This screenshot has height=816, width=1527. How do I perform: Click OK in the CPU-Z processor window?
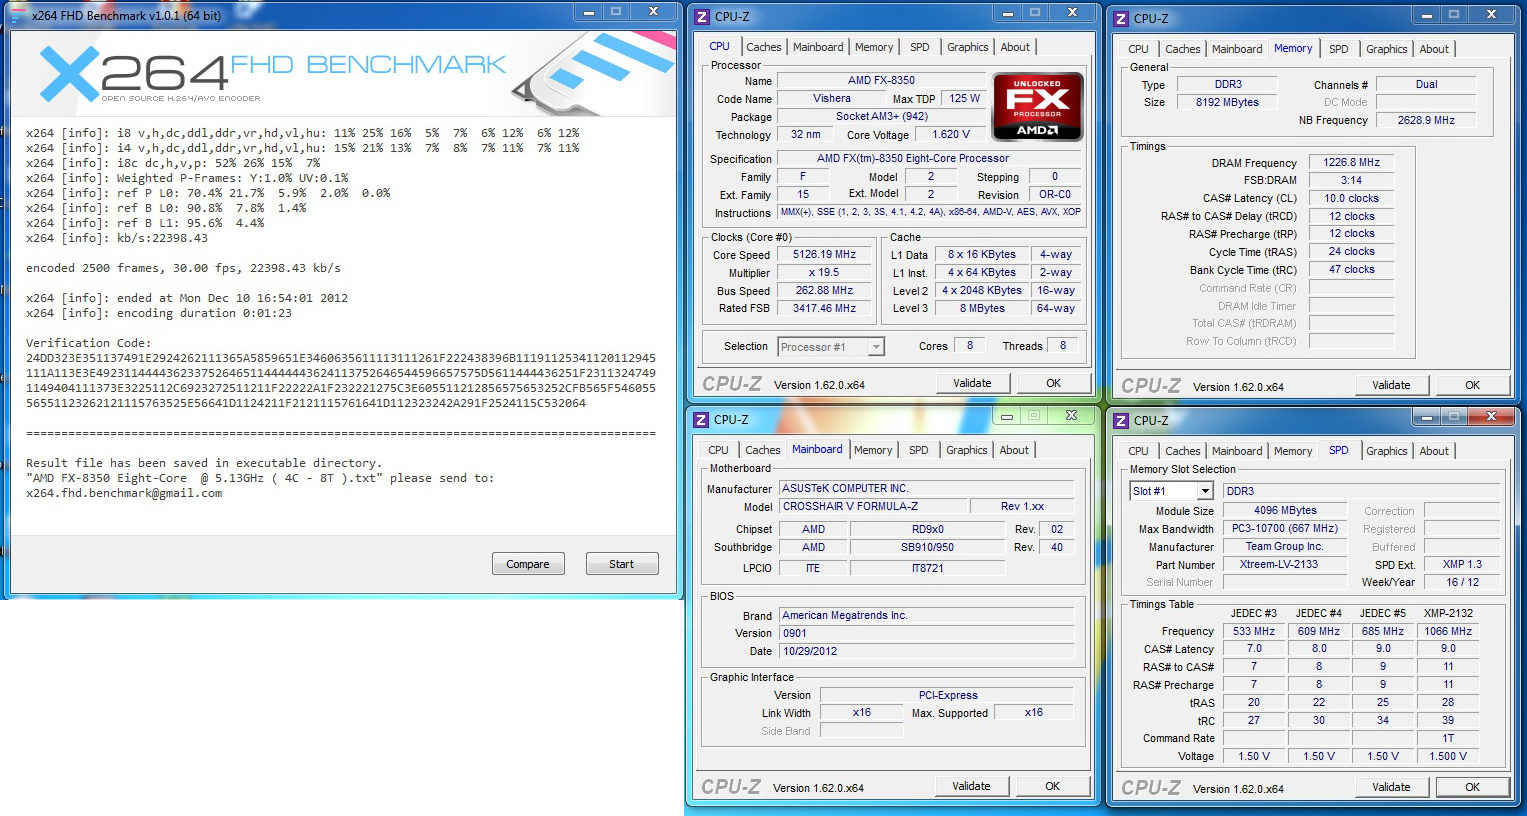[1053, 383]
